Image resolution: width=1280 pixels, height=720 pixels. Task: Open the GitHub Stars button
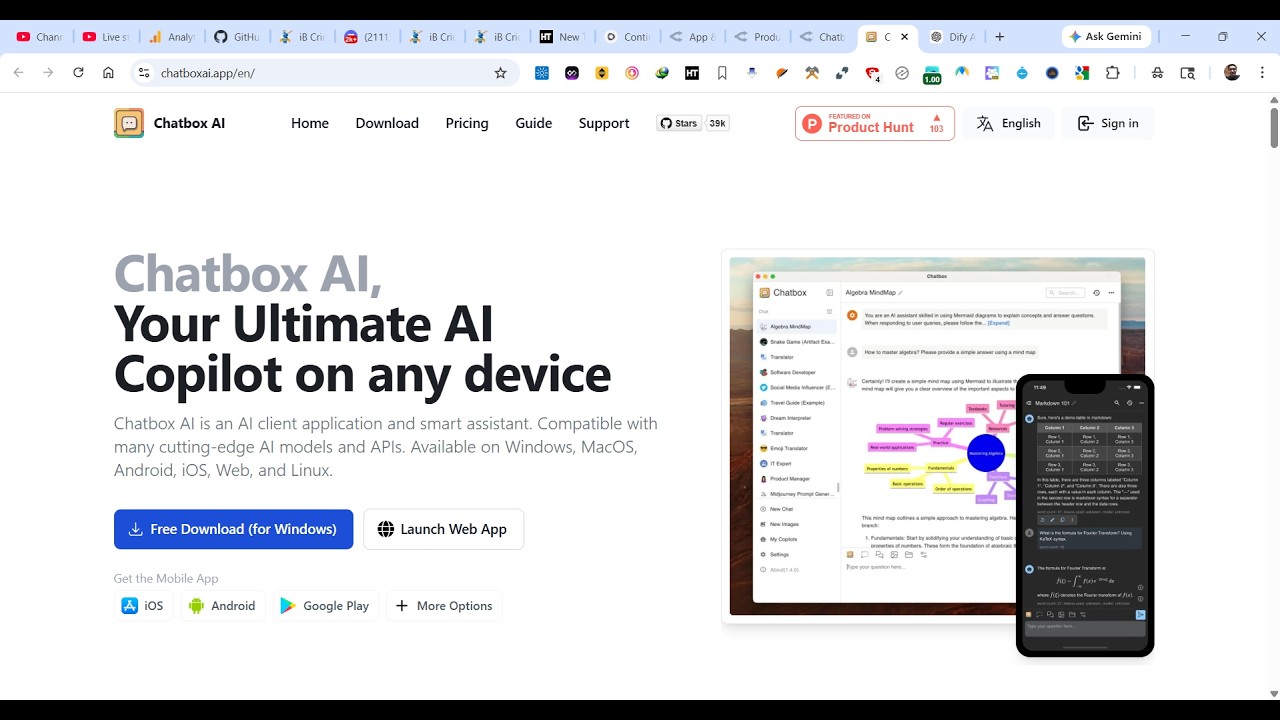[x=678, y=123]
